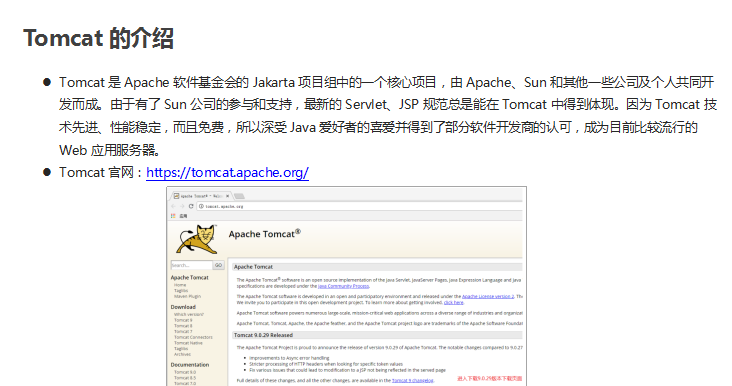Click the reload icon in embedded browser screenshot

point(190,206)
